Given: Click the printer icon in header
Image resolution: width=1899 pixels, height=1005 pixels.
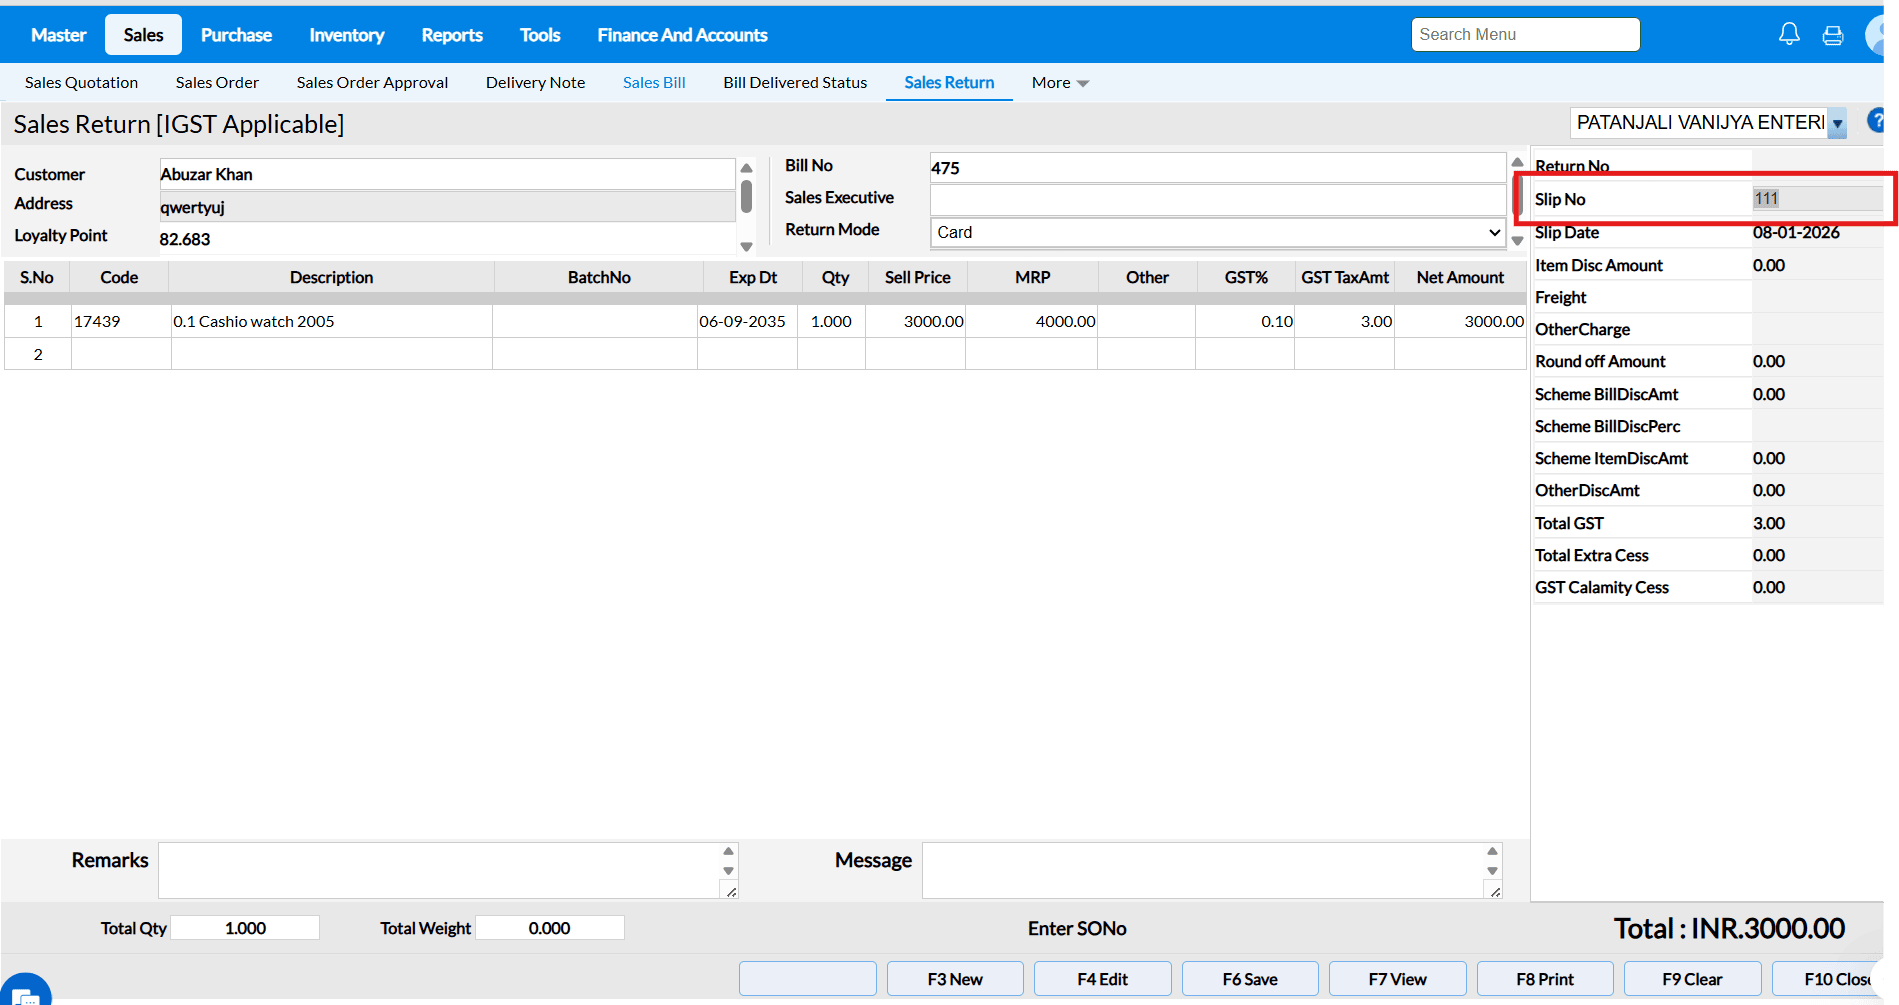Looking at the screenshot, I should tap(1833, 36).
